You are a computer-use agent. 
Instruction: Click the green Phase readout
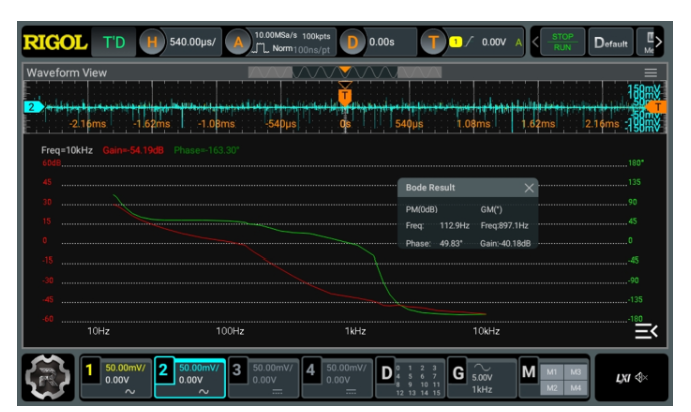tap(206, 150)
